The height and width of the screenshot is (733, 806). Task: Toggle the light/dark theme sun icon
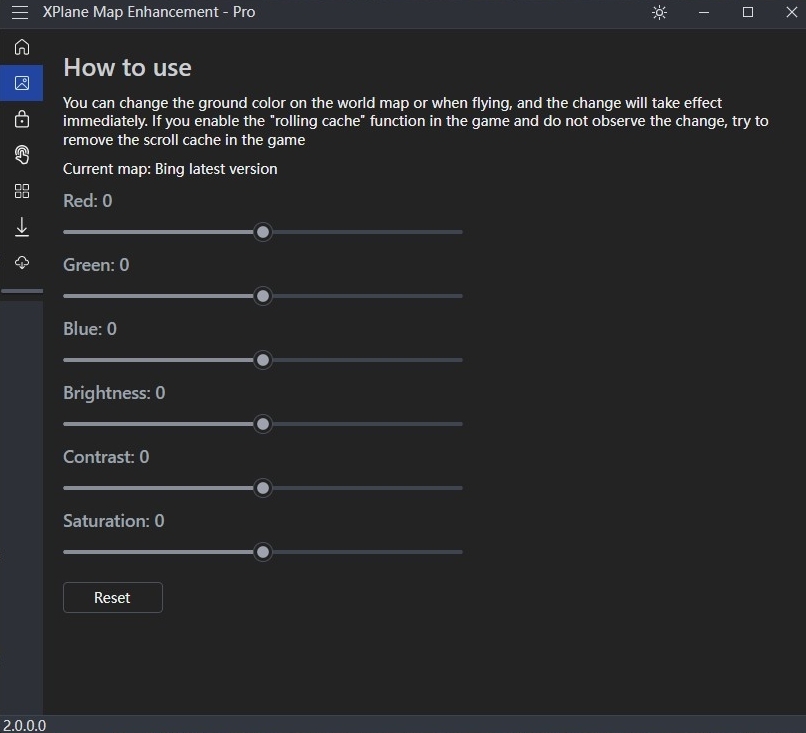coord(659,13)
